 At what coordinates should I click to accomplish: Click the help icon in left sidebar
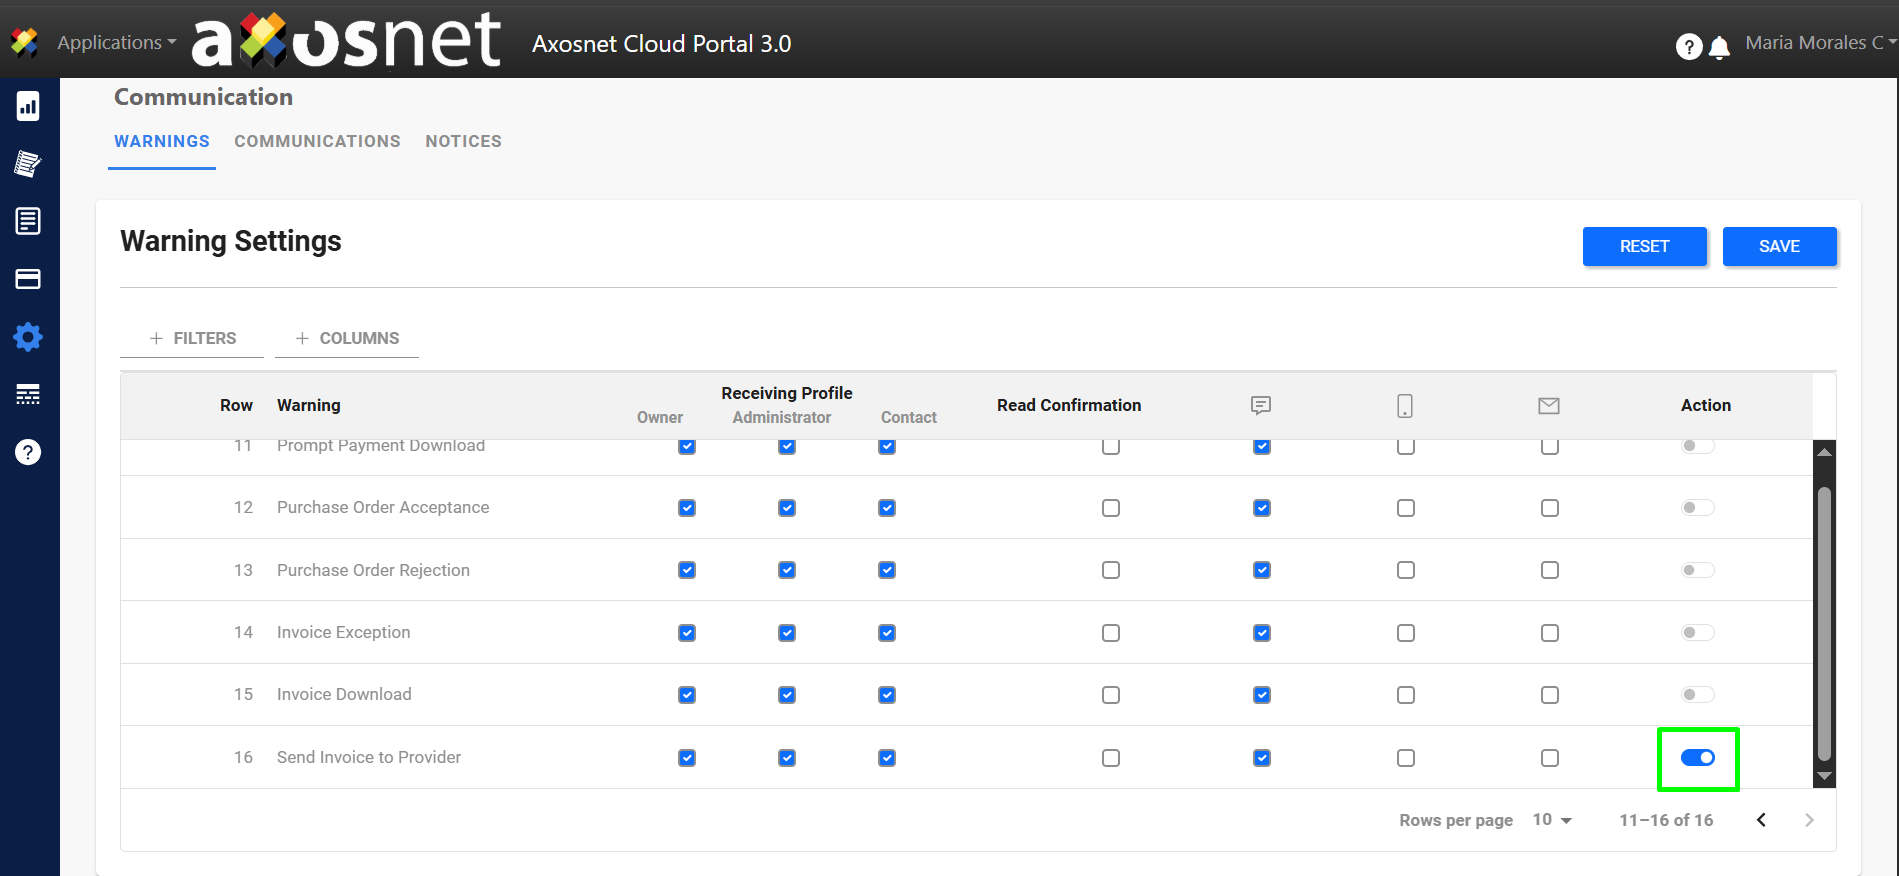[28, 452]
